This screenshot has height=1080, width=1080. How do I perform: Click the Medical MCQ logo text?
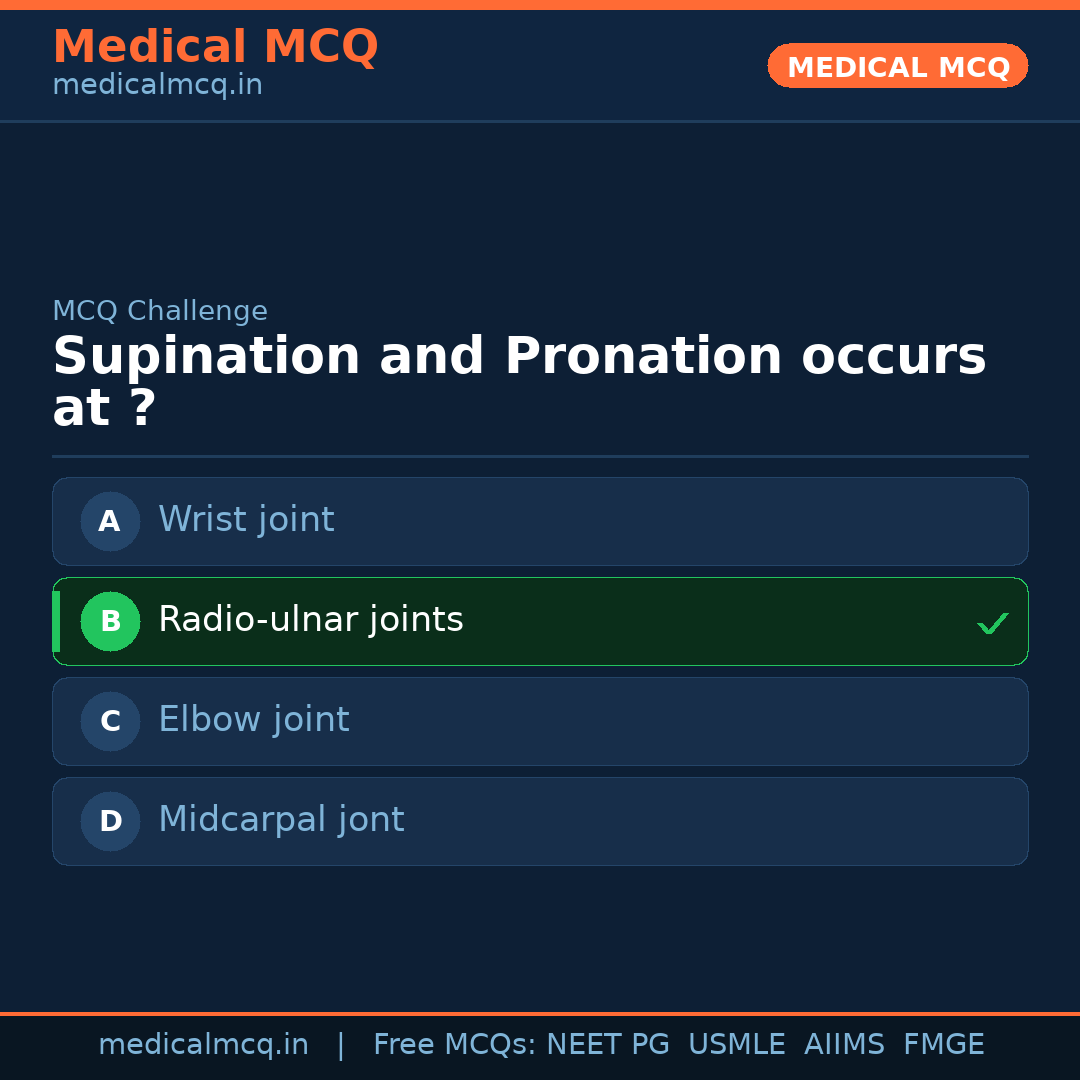pyautogui.click(x=215, y=46)
